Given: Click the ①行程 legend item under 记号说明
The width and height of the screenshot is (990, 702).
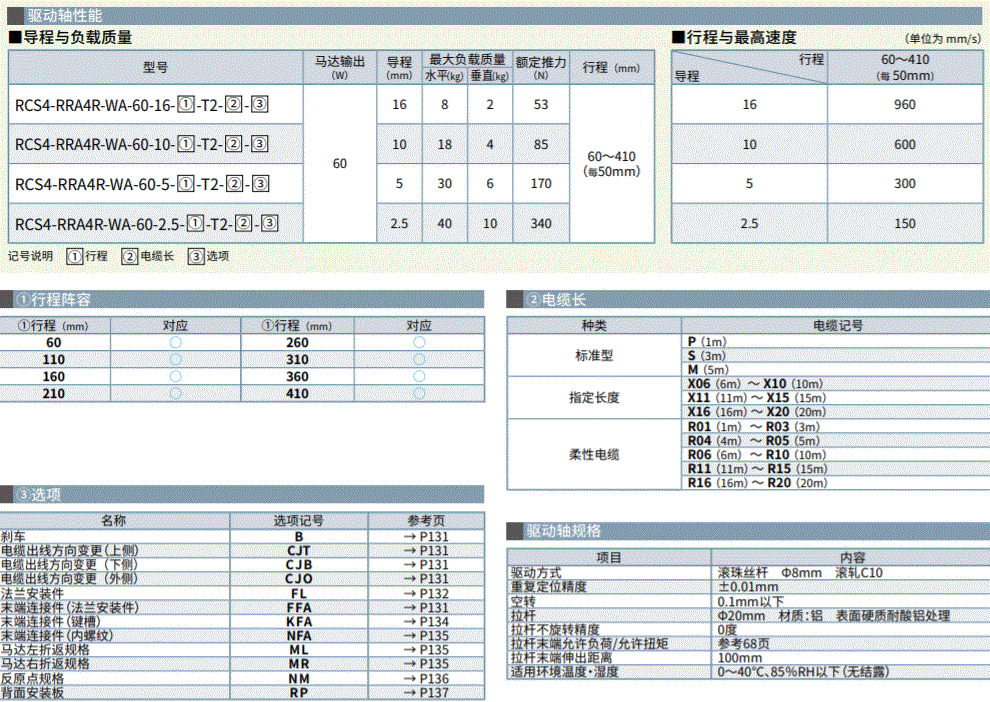Looking at the screenshot, I should pos(87,256).
